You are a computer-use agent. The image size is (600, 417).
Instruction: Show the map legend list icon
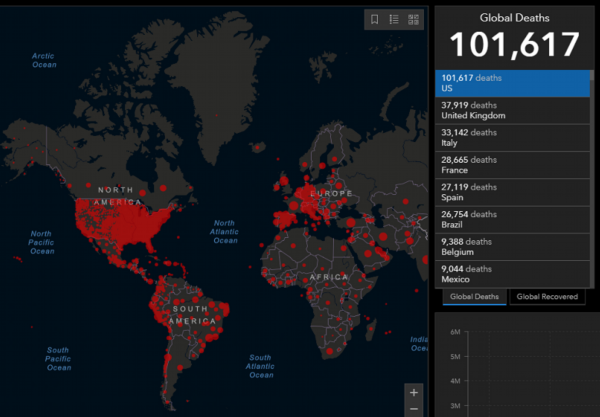[394, 19]
